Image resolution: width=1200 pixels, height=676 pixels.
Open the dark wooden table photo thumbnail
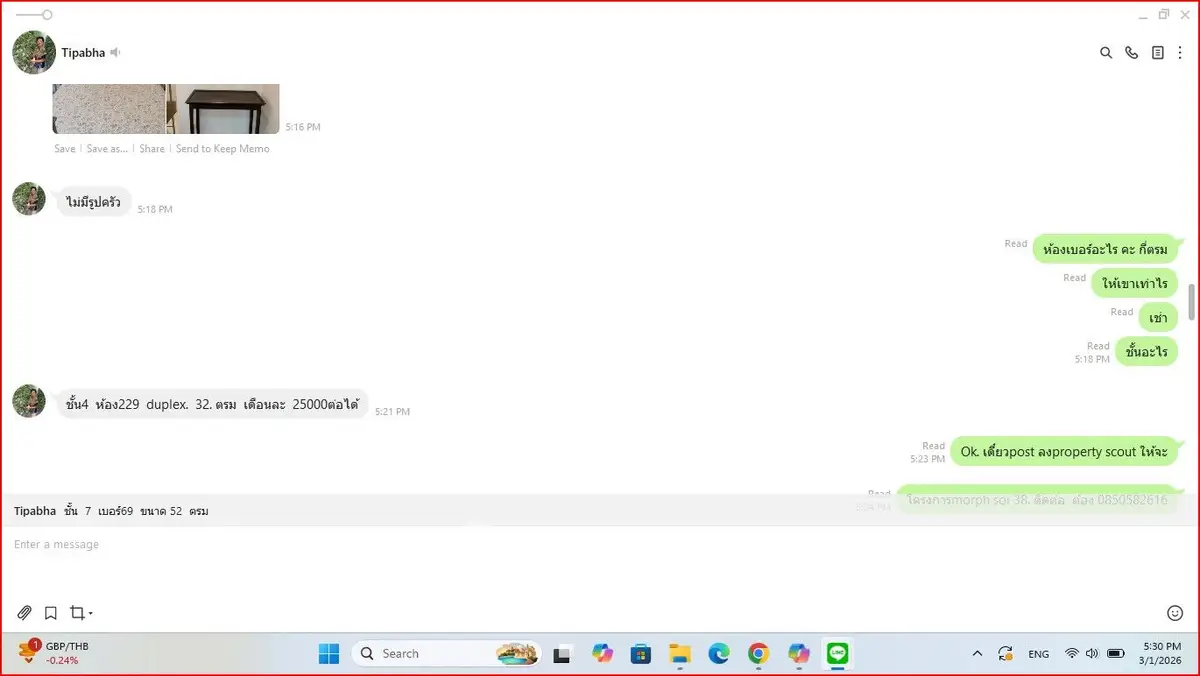tap(224, 109)
